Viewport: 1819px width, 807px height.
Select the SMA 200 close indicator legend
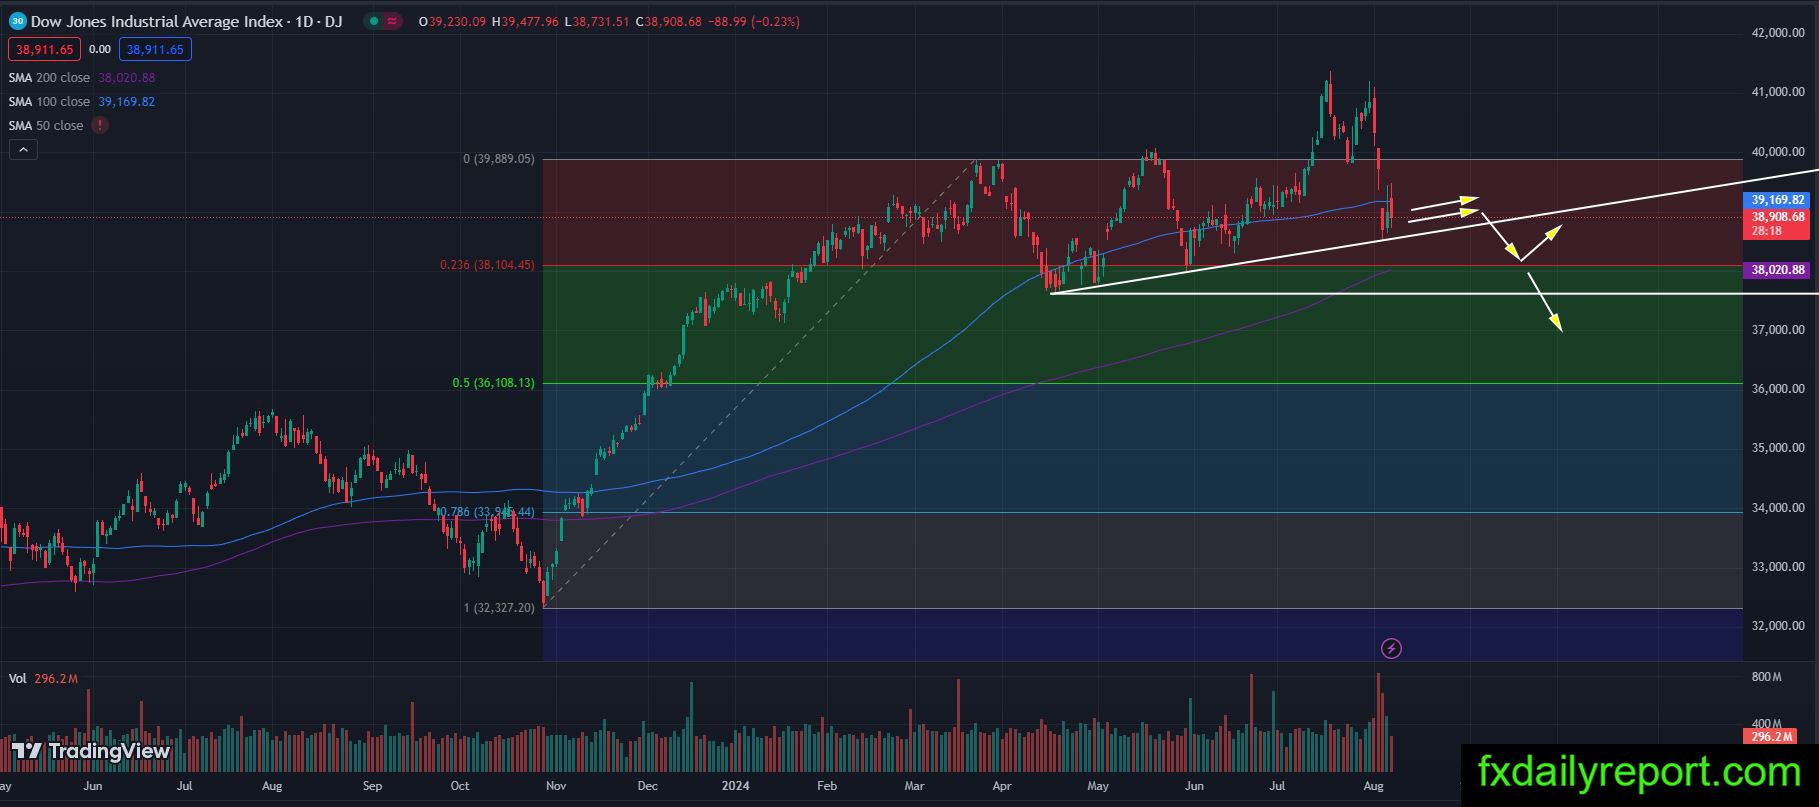49,77
